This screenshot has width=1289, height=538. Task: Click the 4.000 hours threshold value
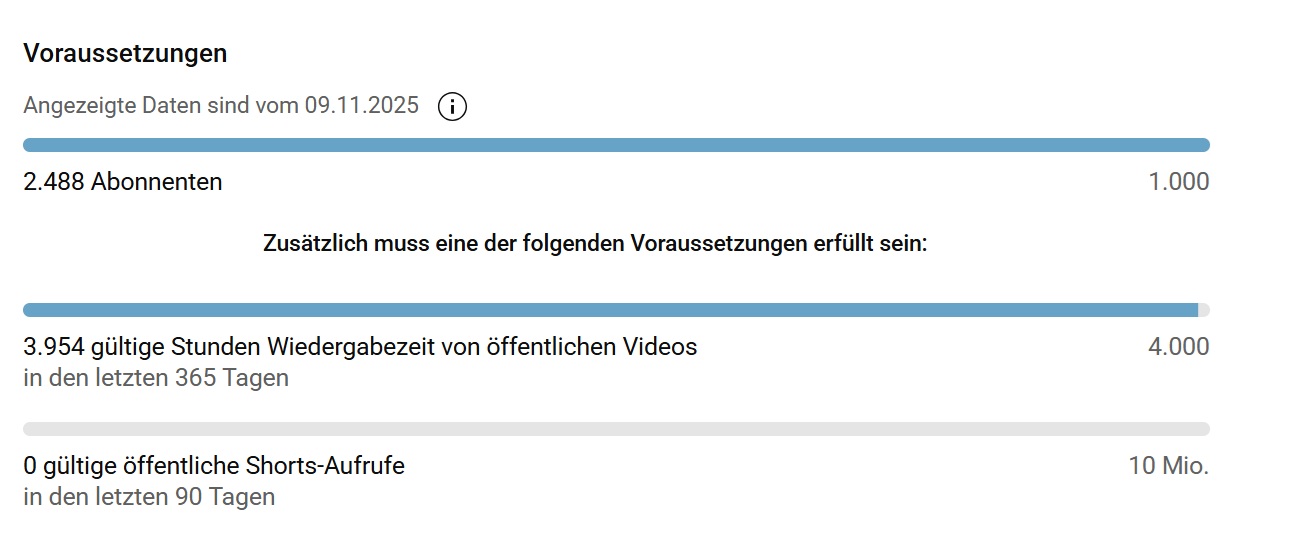click(x=1179, y=347)
